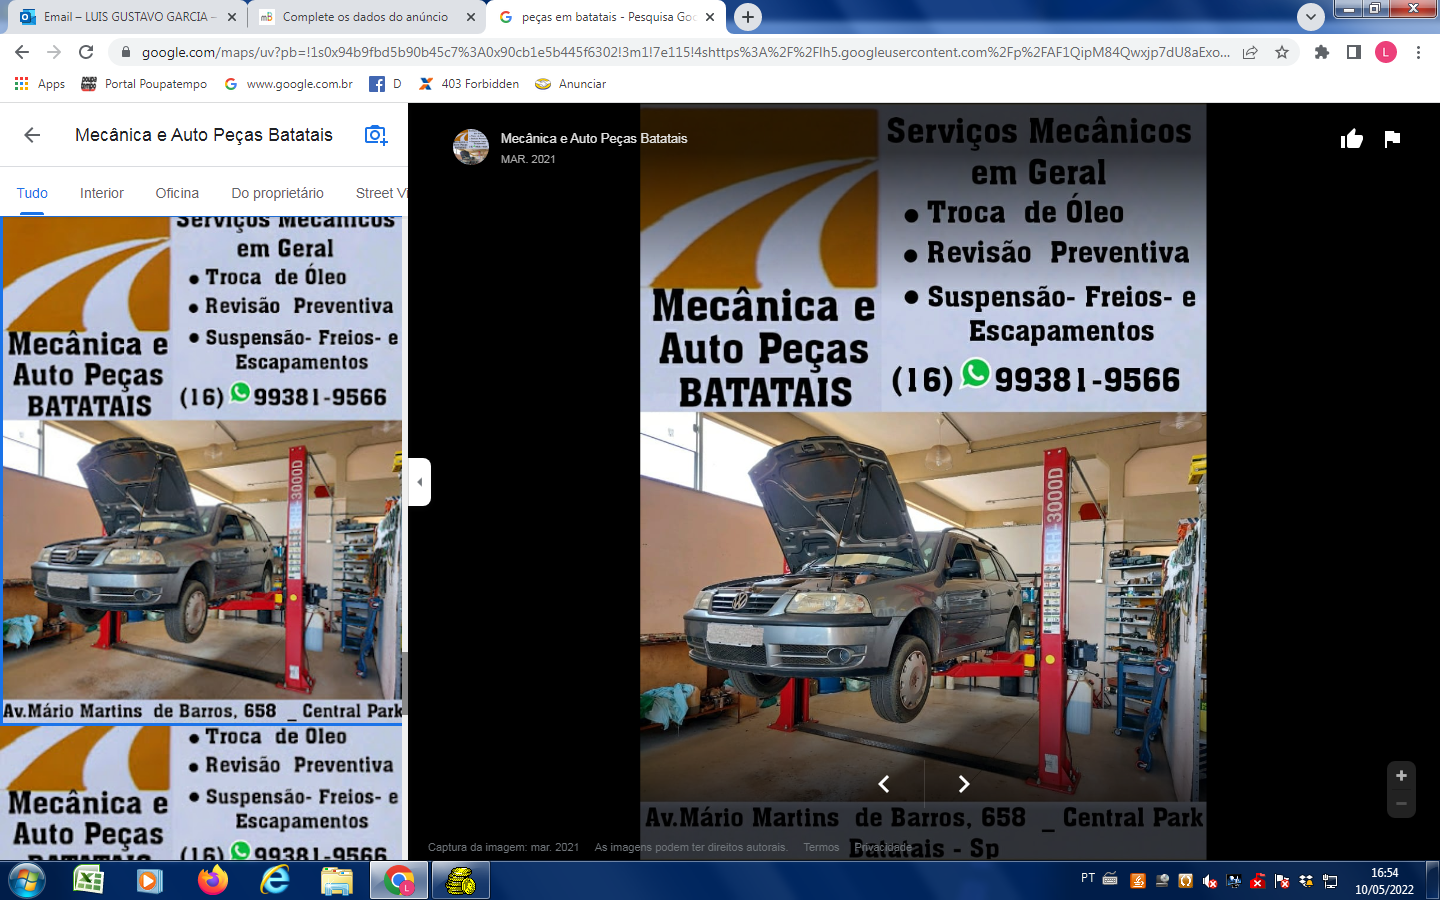This screenshot has height=900, width=1440.
Task: Launch Internet Explorer from taskbar
Action: [x=275, y=880]
